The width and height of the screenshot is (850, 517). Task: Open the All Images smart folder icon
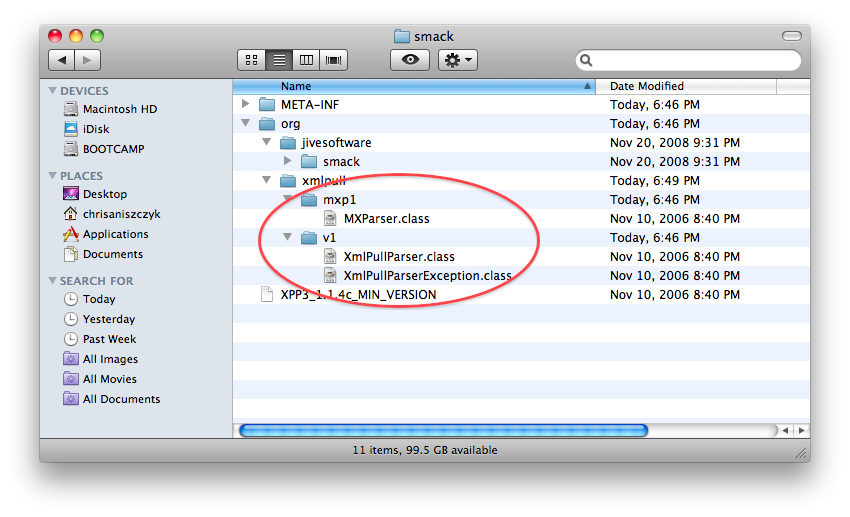(70, 359)
